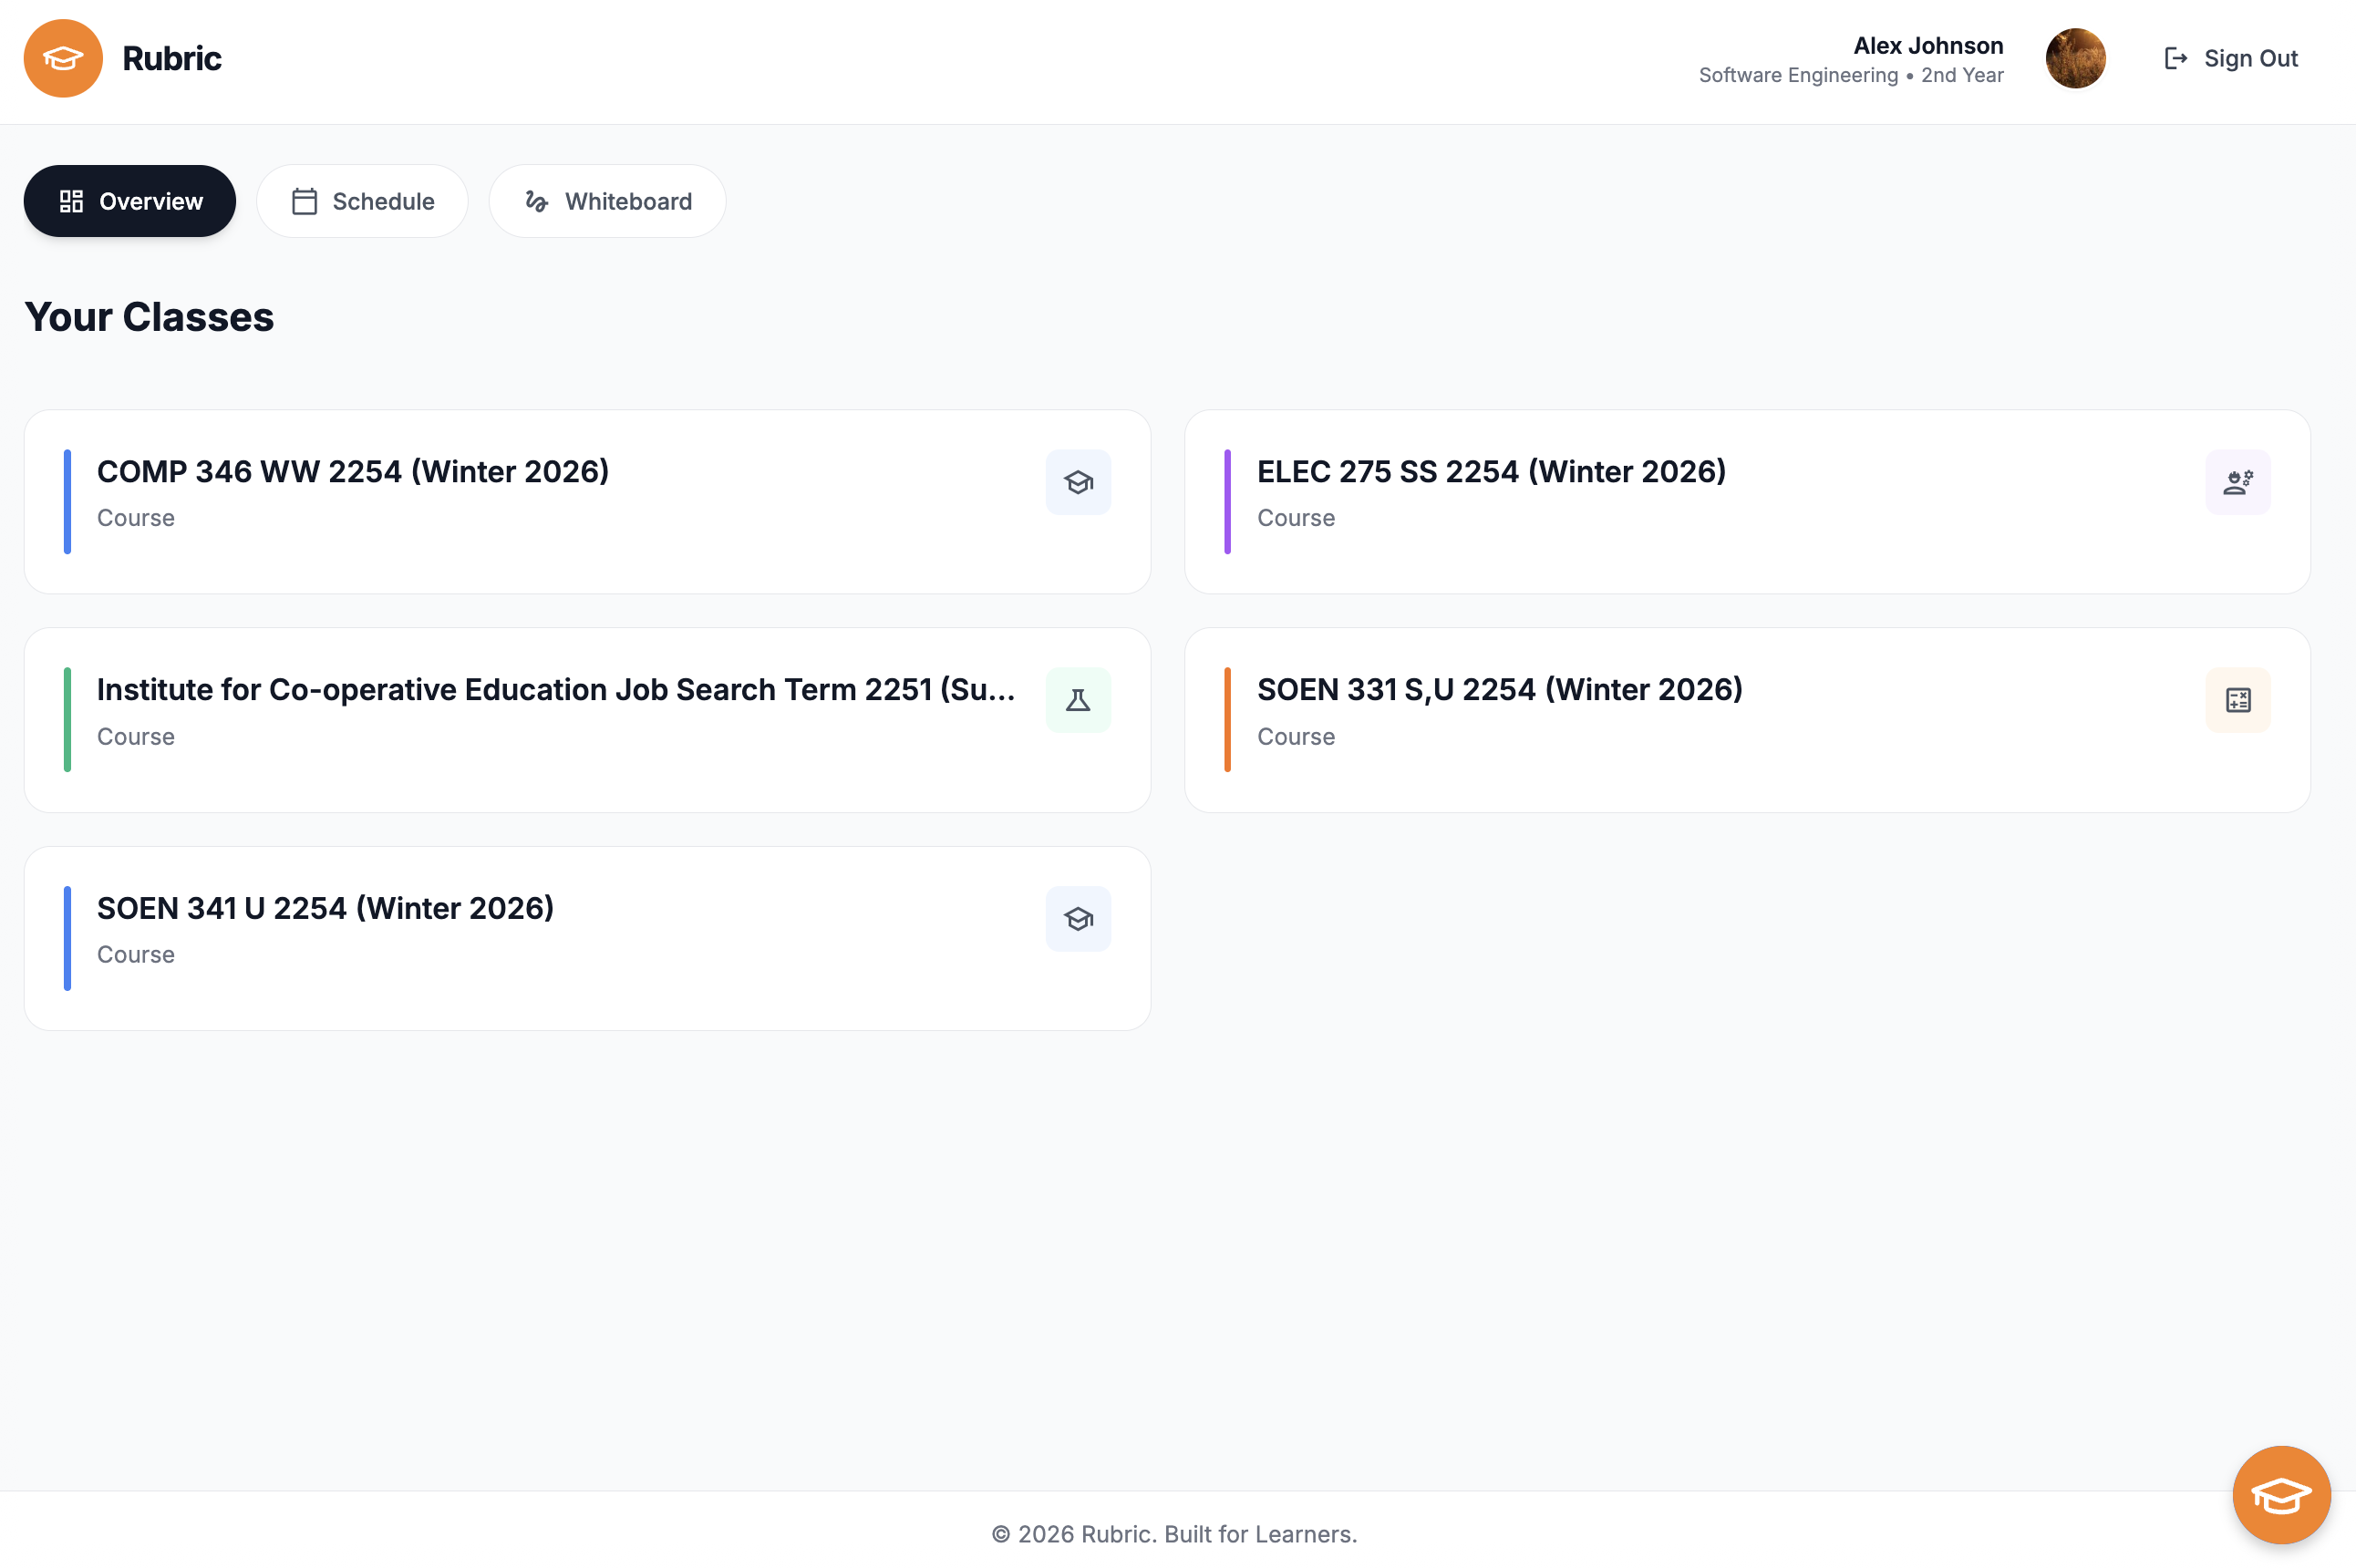Click the graduation cap icon on SOEN 341 card
This screenshot has width=2356, height=1568.
(1078, 918)
